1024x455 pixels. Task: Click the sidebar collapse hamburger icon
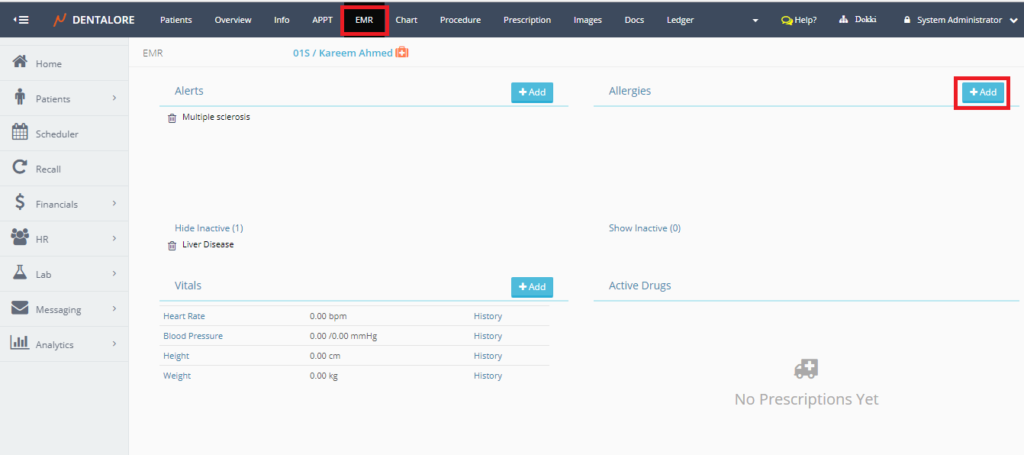21,19
